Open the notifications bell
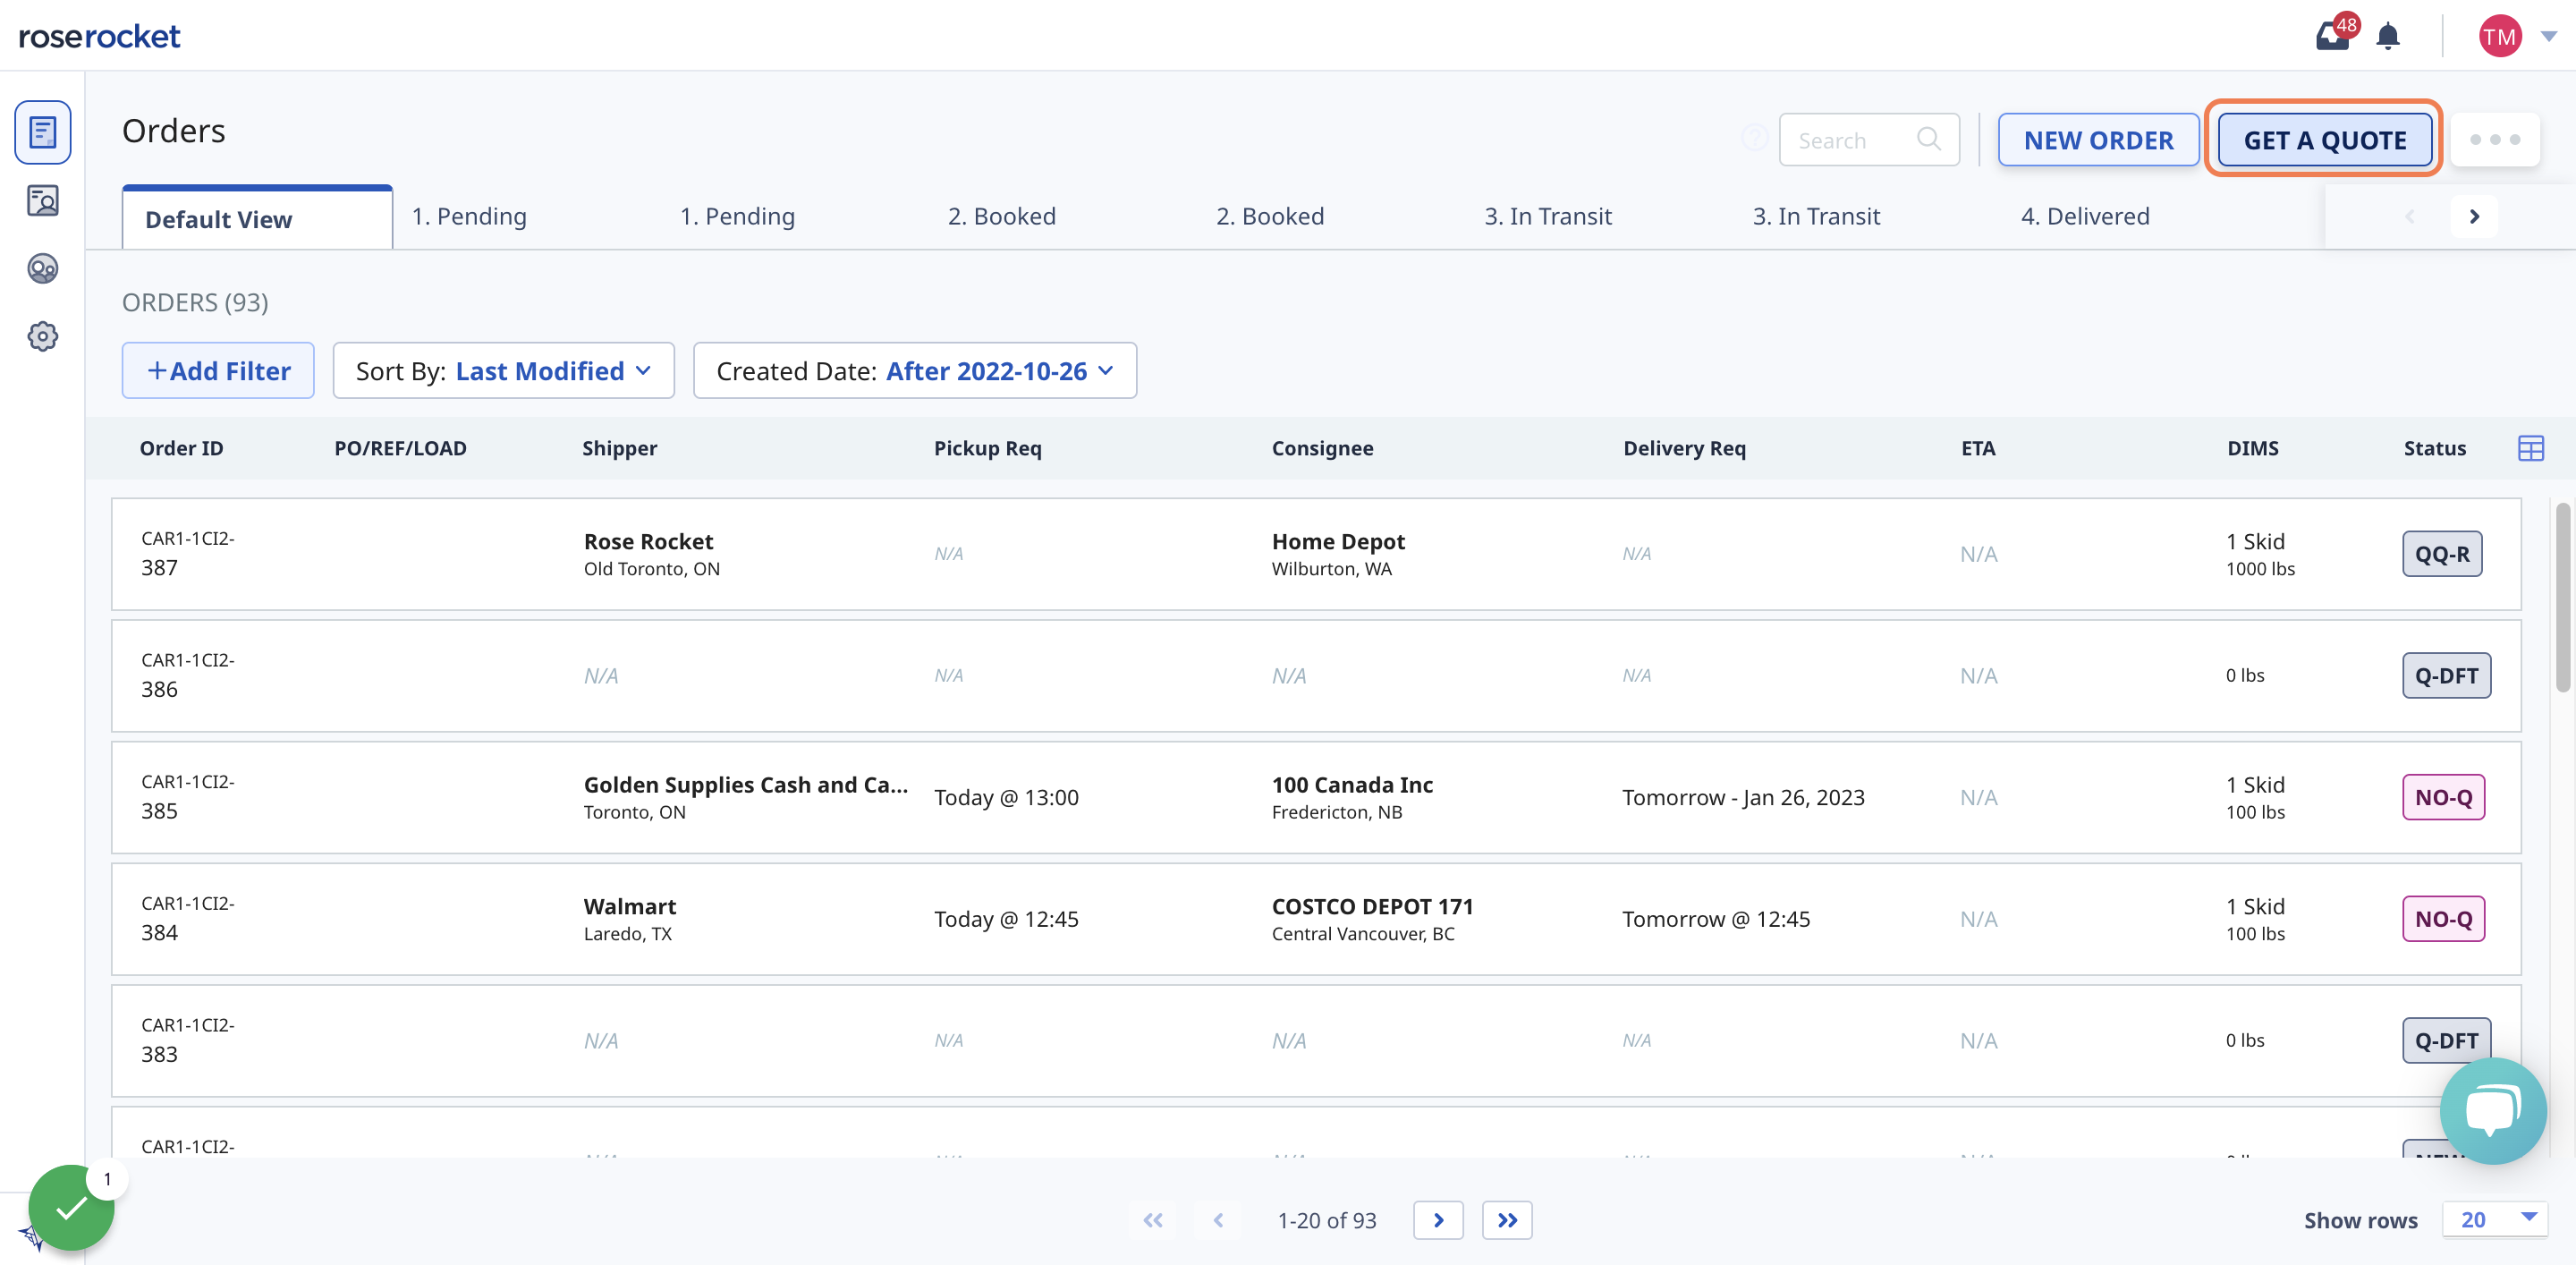The height and width of the screenshot is (1265, 2576). [2388, 37]
